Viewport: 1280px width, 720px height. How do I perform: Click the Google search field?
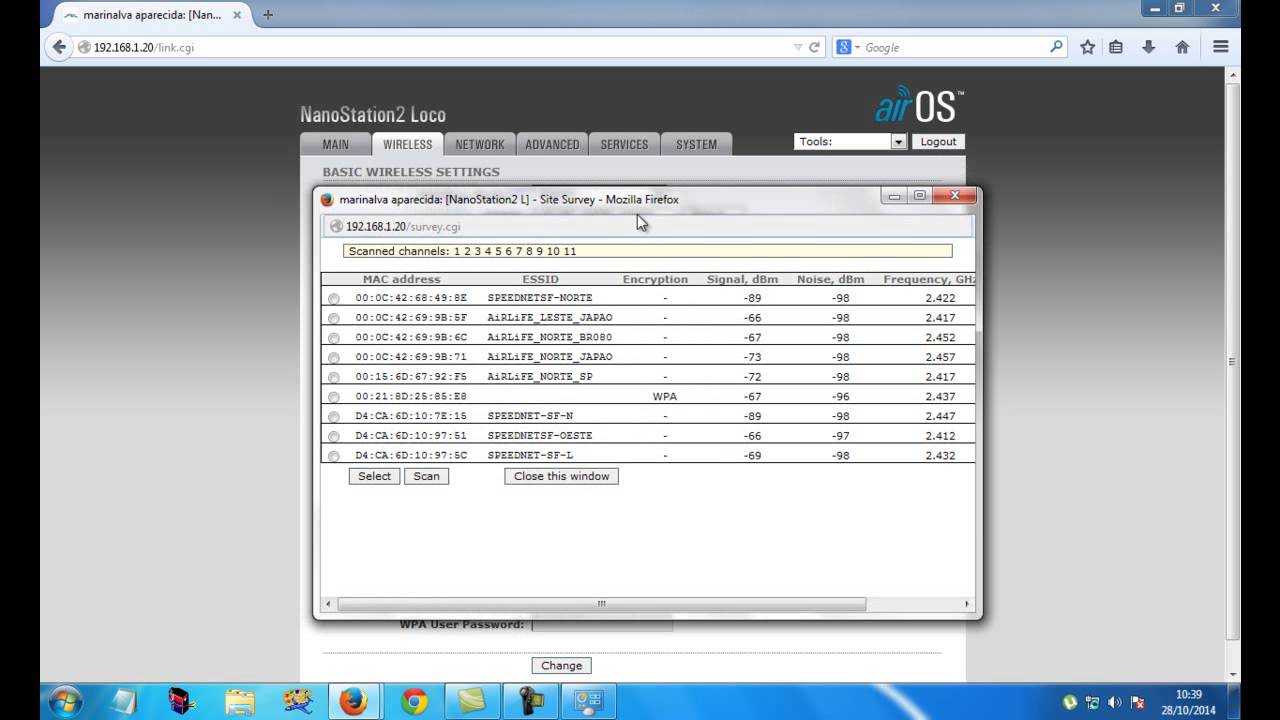pyautogui.click(x=950, y=47)
